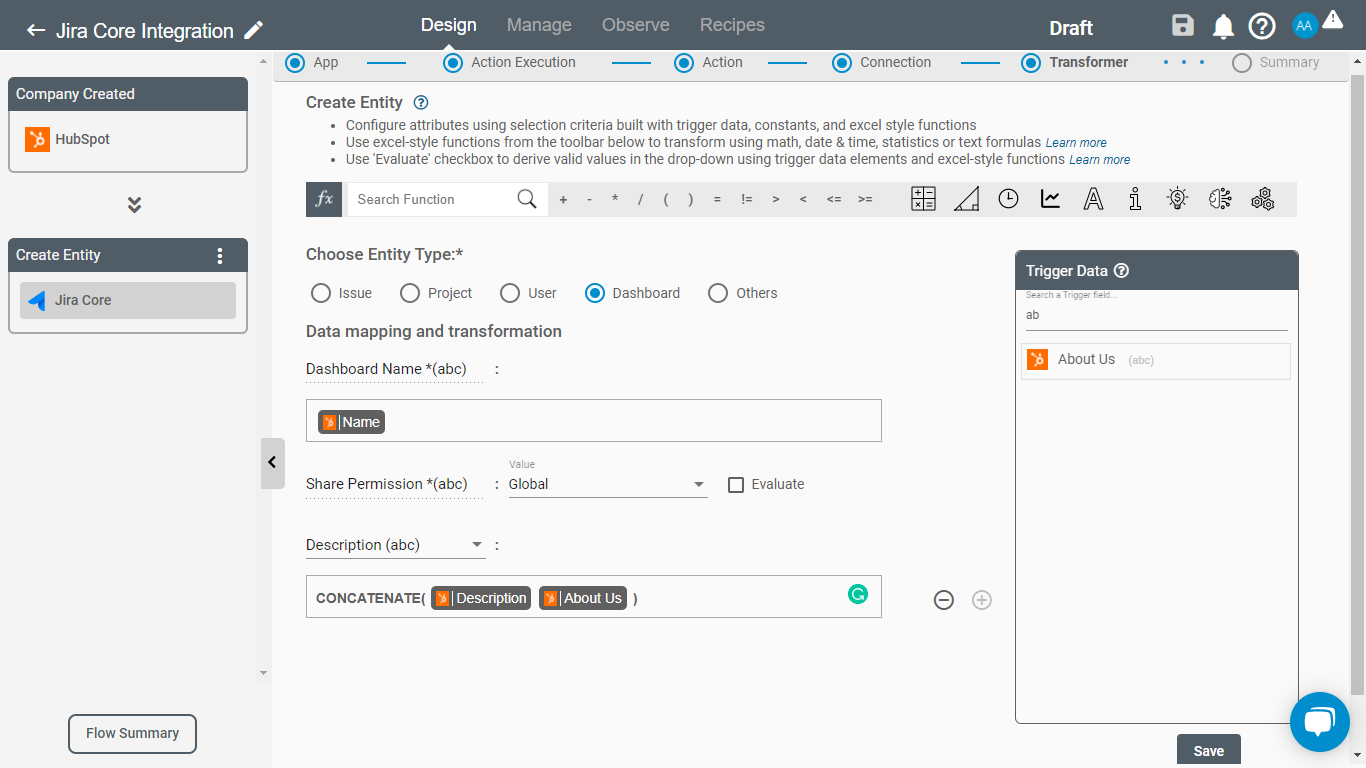Click the Name chip in Dashboard Name
1366x768 pixels.
(x=351, y=422)
